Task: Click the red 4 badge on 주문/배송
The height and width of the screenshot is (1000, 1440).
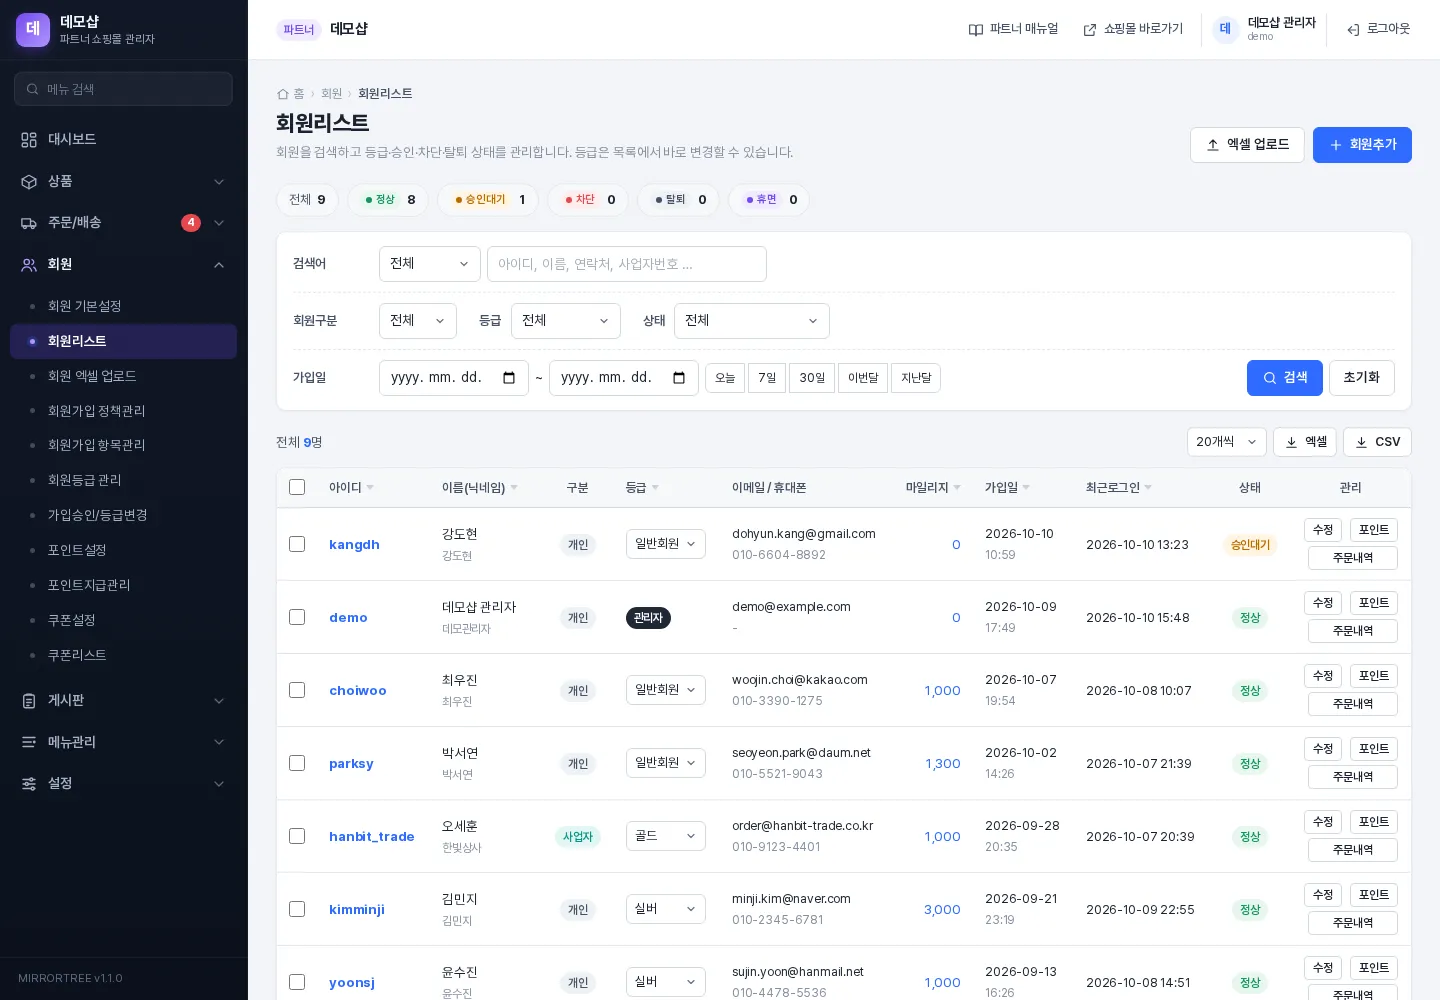Action: 191,223
